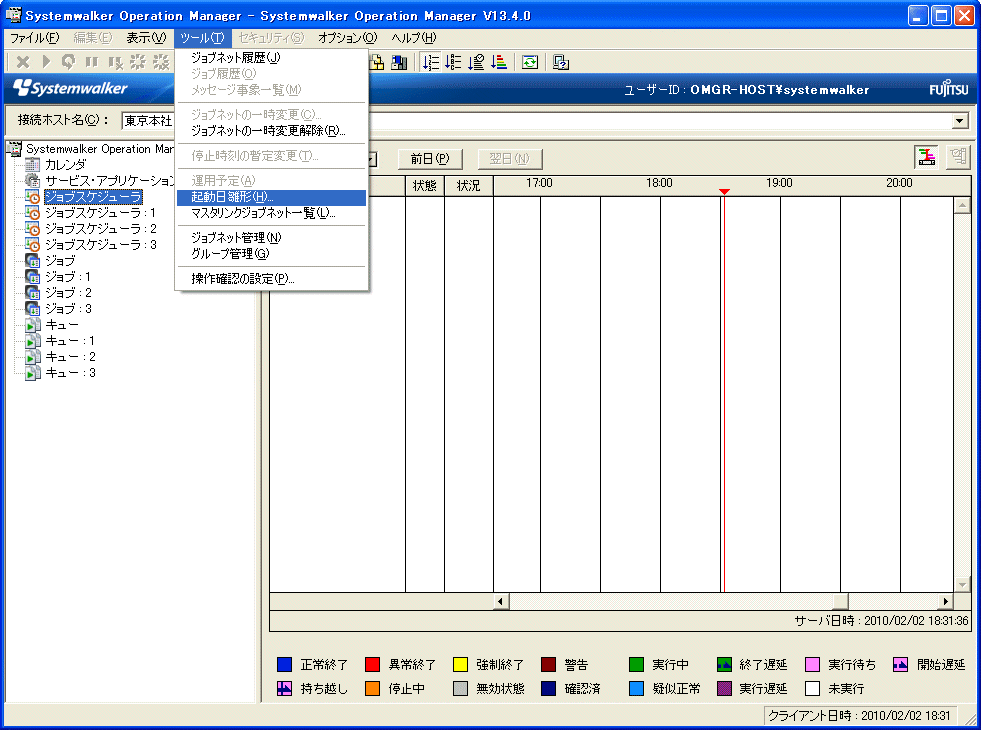This screenshot has width=981, height=730.
Task: Choose マスタリンクジョブネット一覧(L)... entry
Action: pos(272,213)
